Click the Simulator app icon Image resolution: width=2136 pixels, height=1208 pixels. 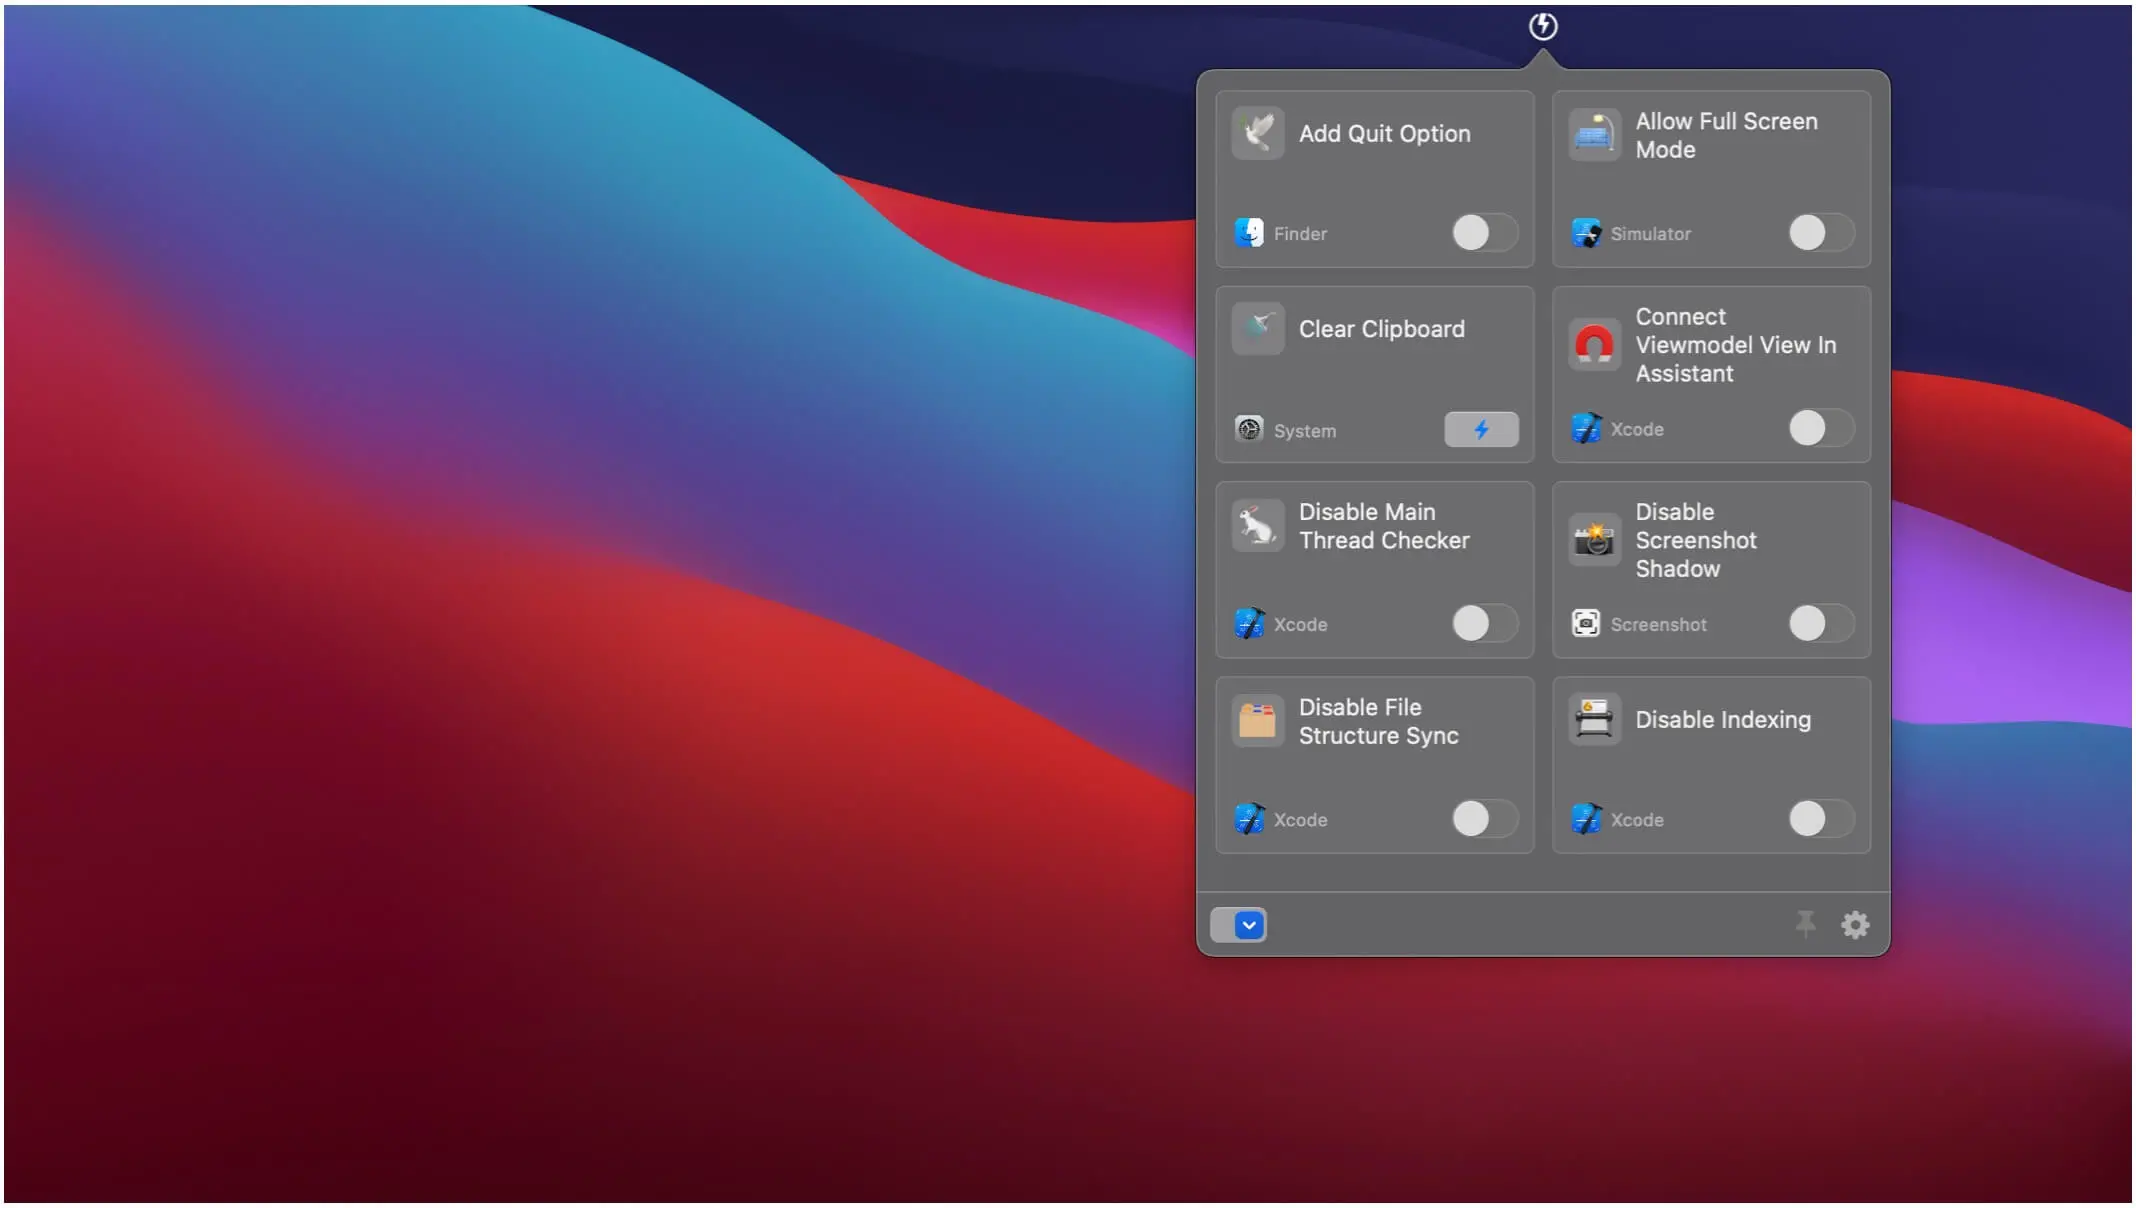coord(1586,233)
